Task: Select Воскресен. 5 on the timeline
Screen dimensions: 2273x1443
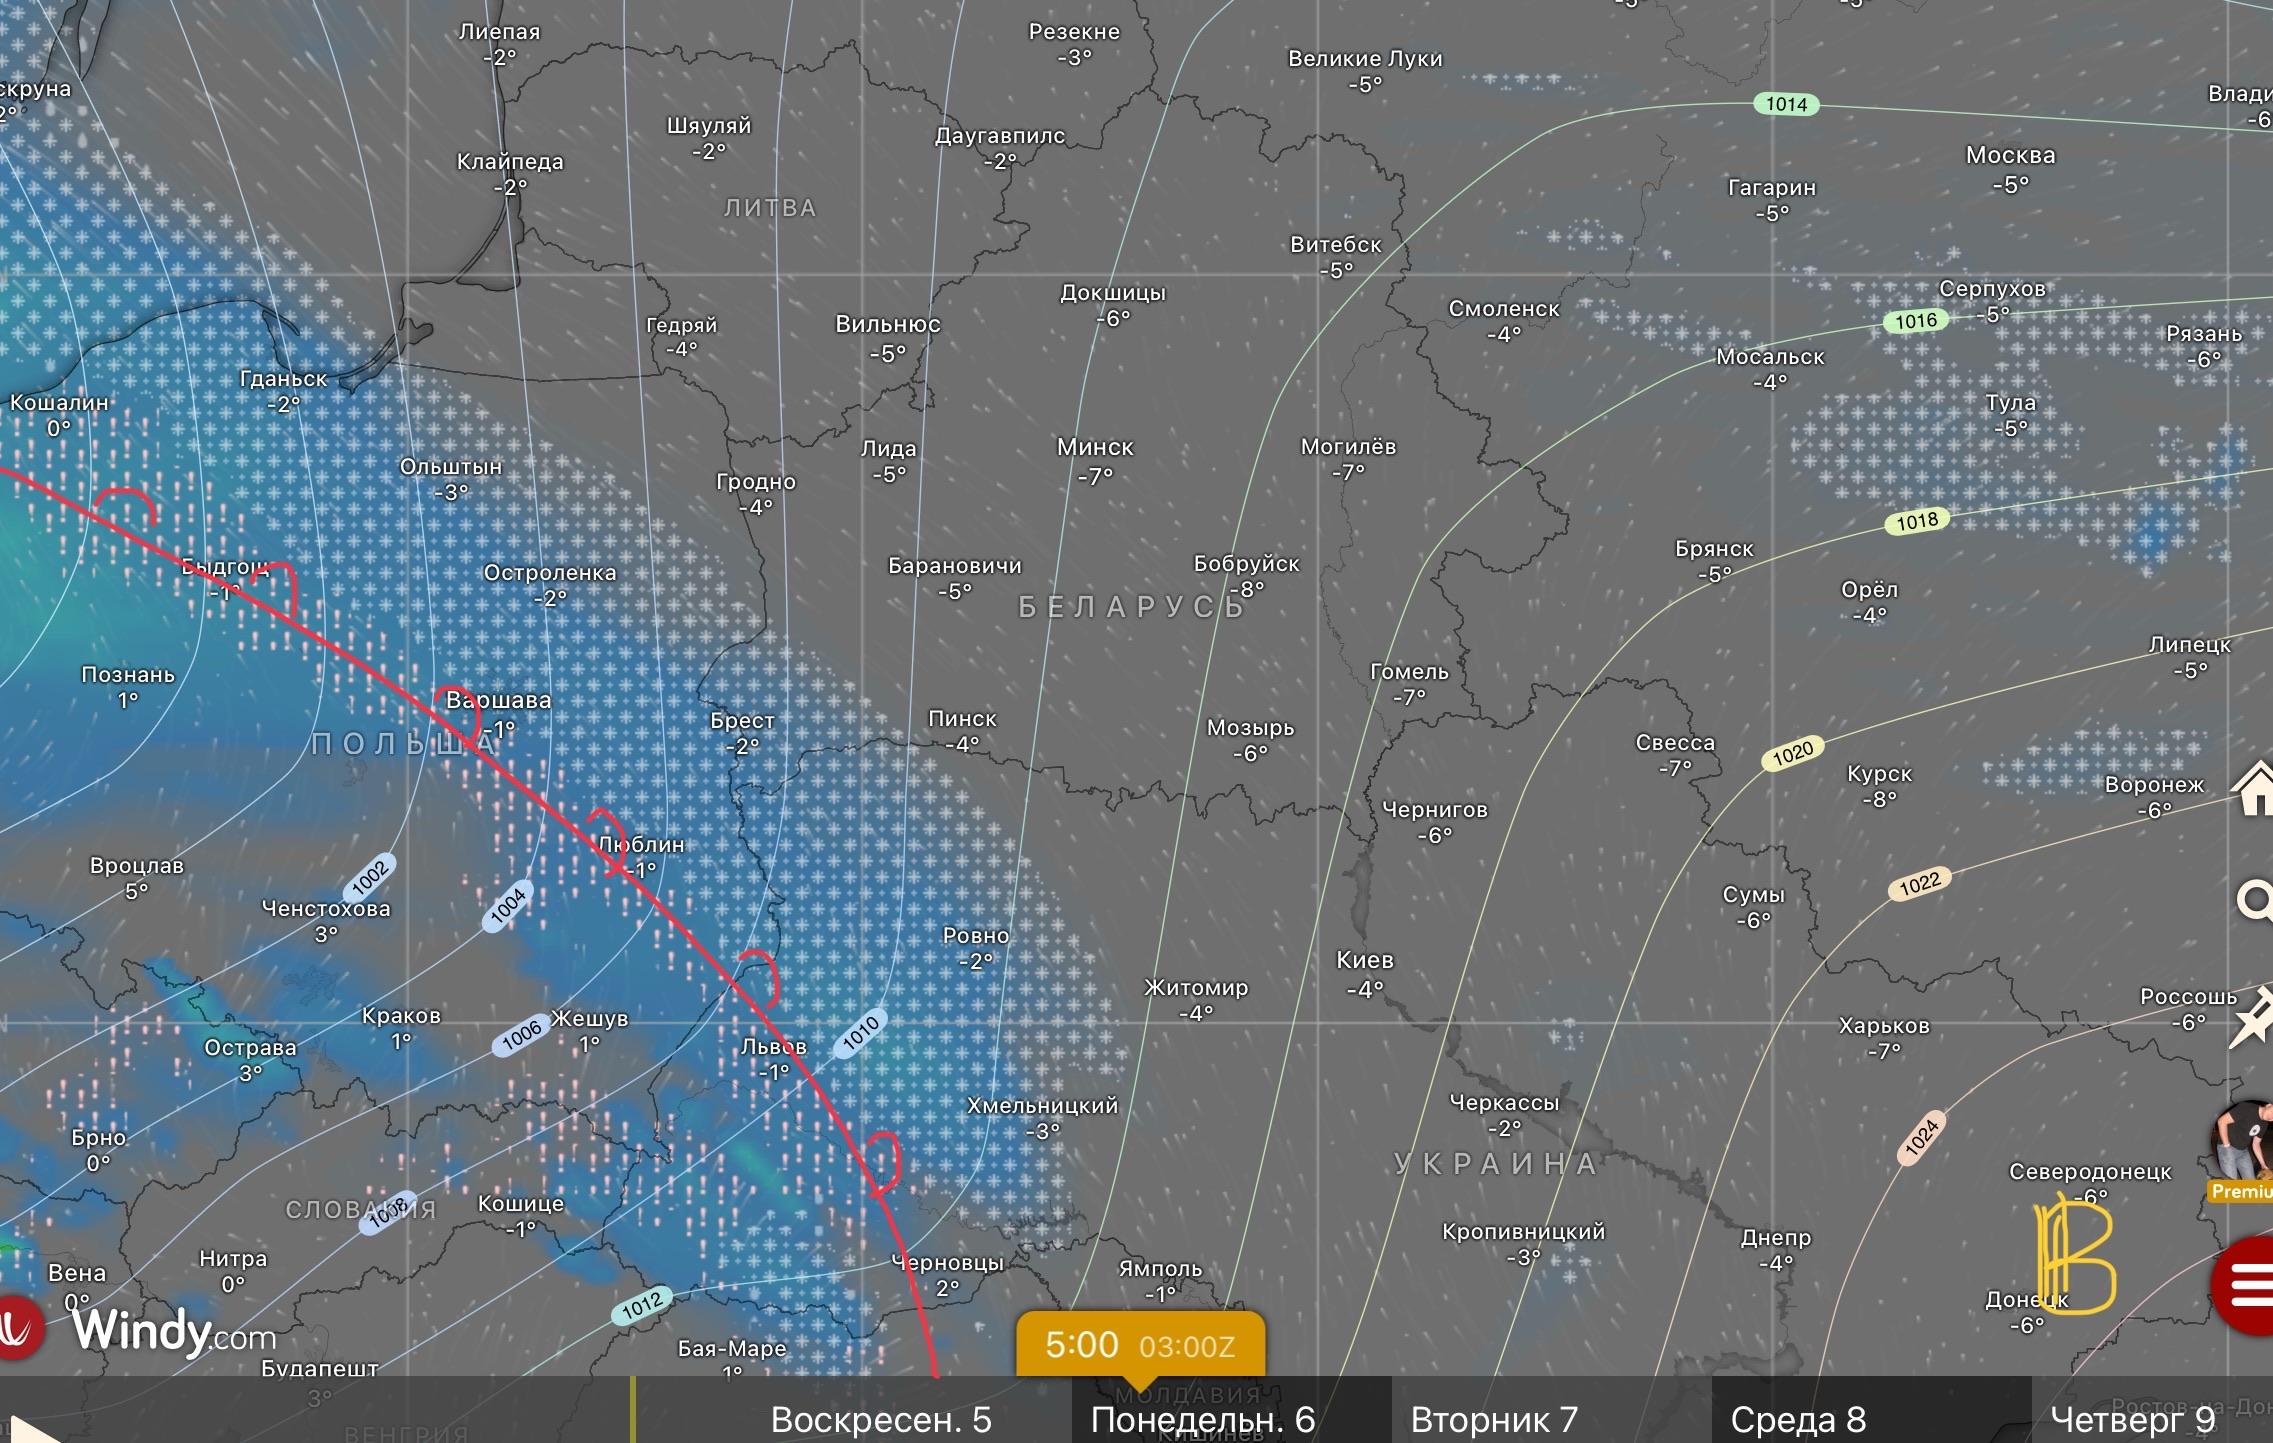Action: [x=880, y=1420]
